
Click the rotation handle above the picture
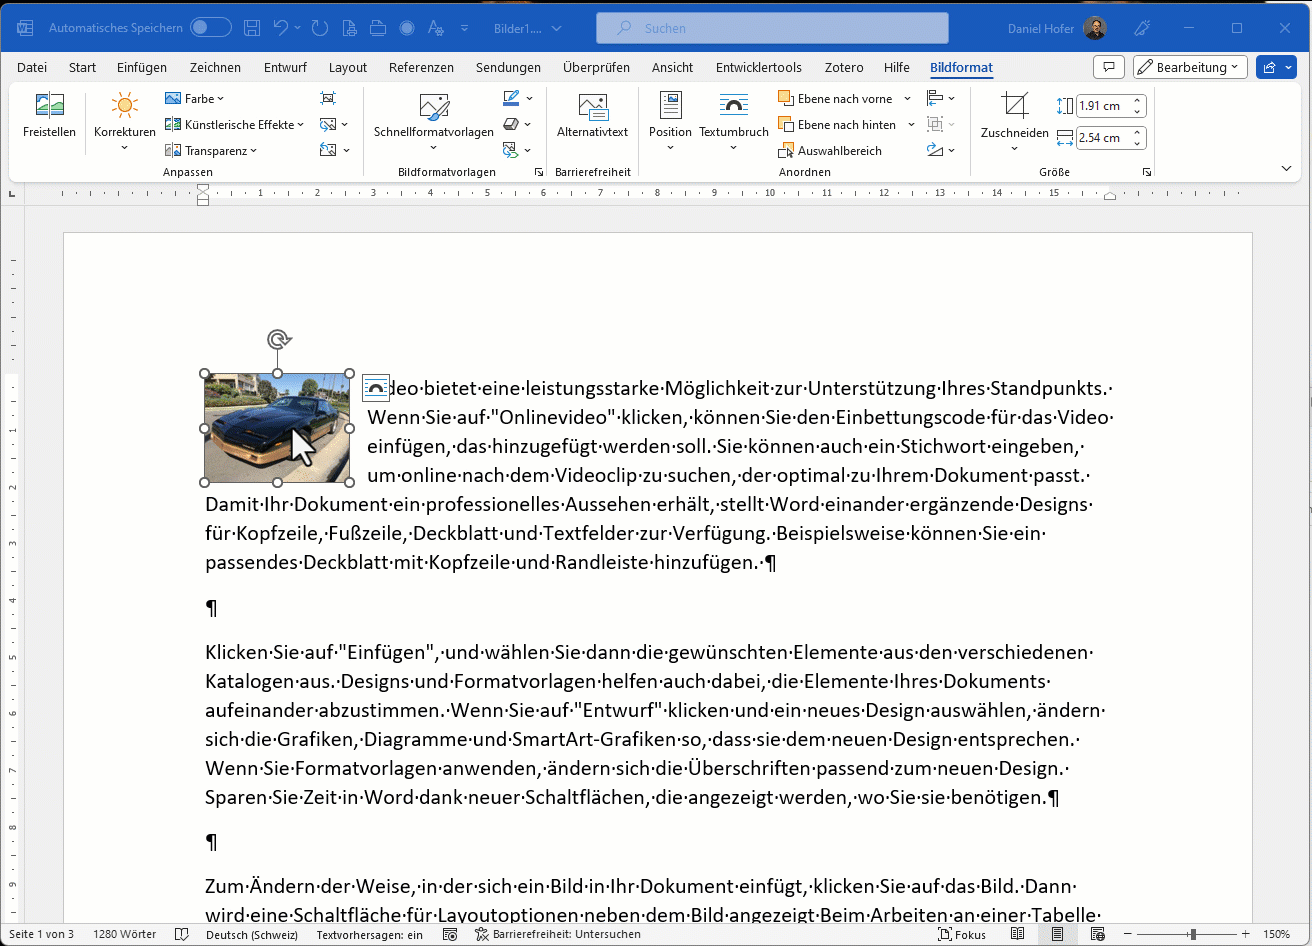click(279, 340)
